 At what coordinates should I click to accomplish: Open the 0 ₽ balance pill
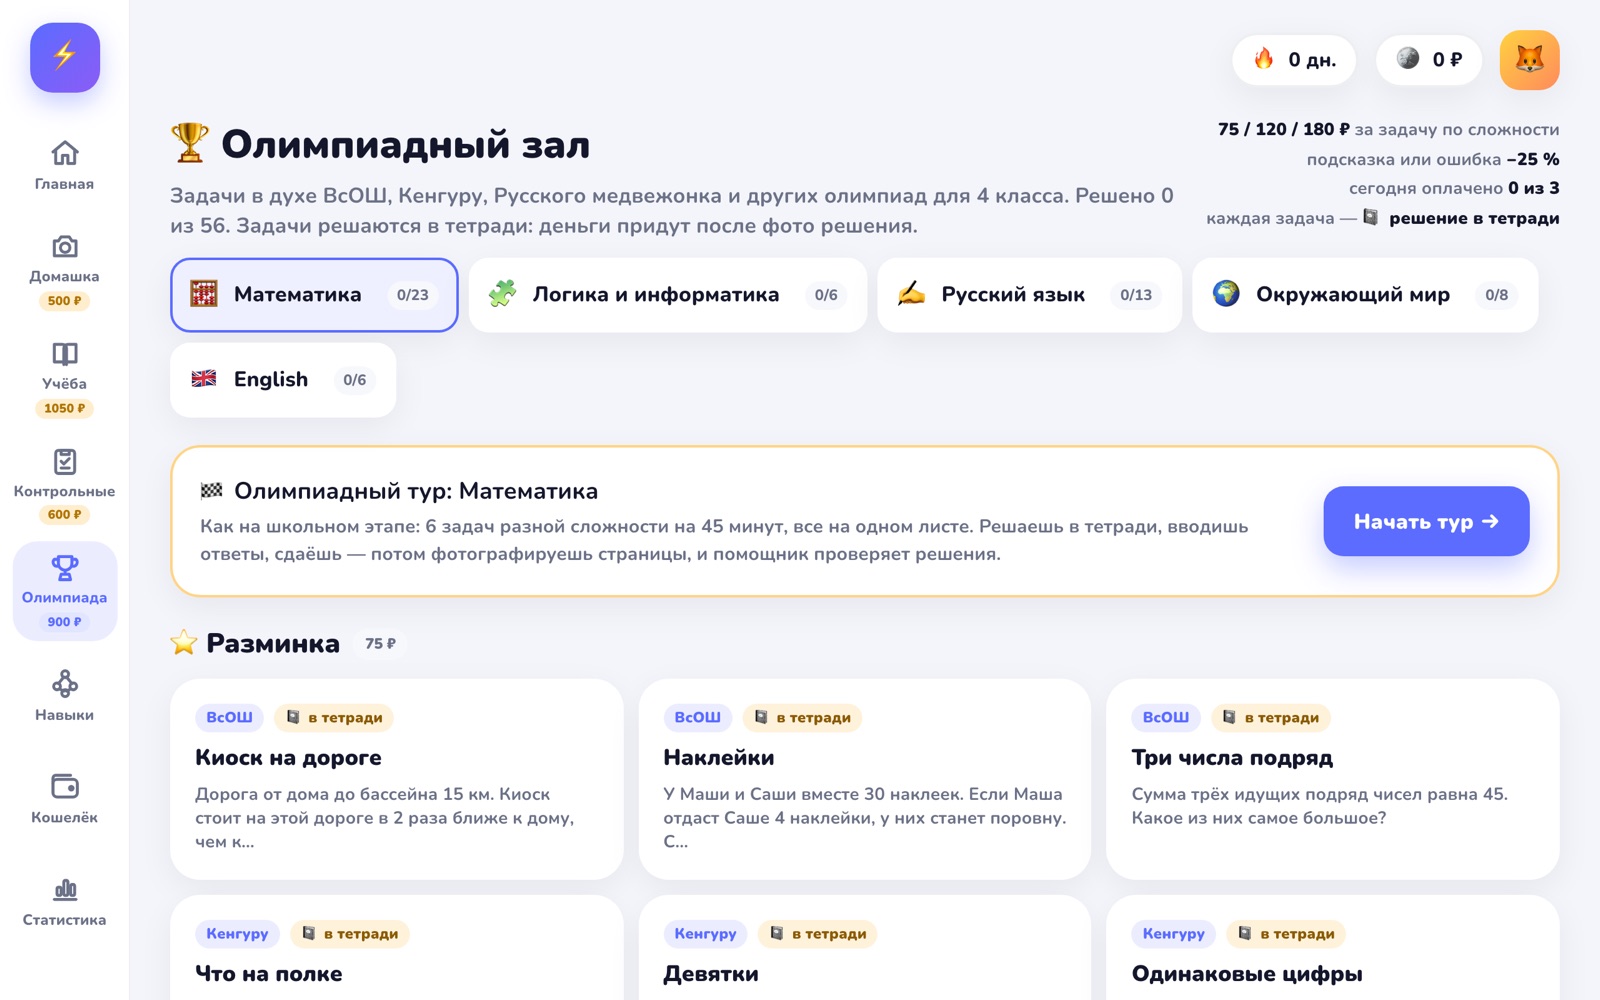point(1428,60)
